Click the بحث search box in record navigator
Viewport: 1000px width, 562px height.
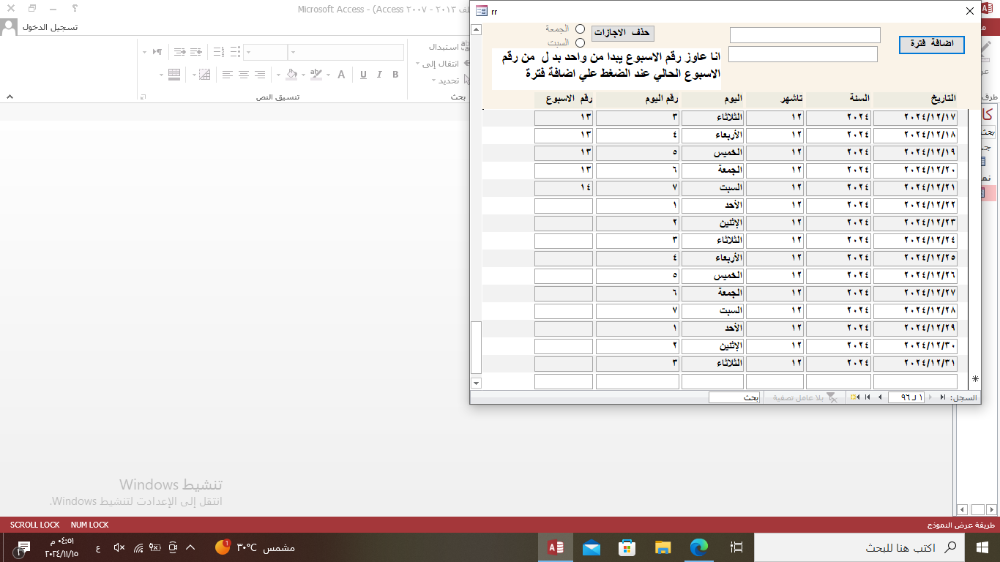(x=735, y=397)
